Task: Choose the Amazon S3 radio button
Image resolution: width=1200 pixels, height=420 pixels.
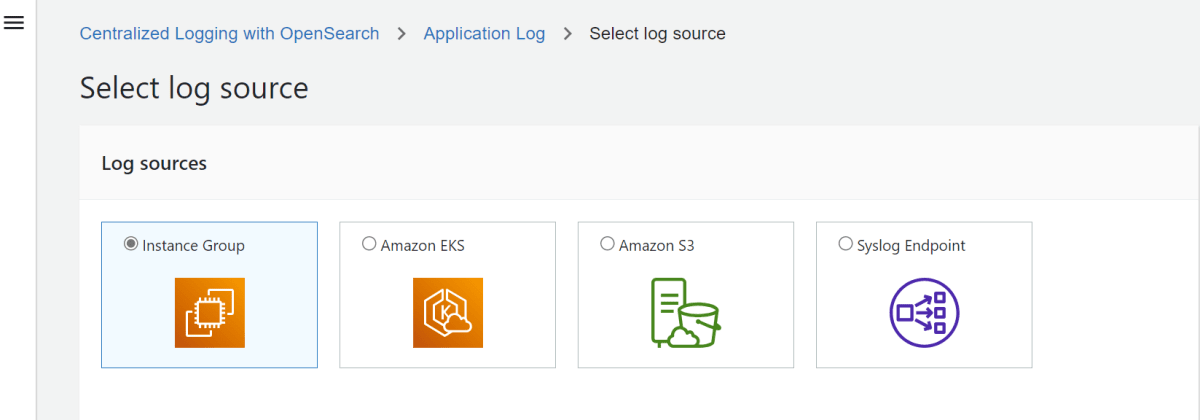Action: [607, 244]
